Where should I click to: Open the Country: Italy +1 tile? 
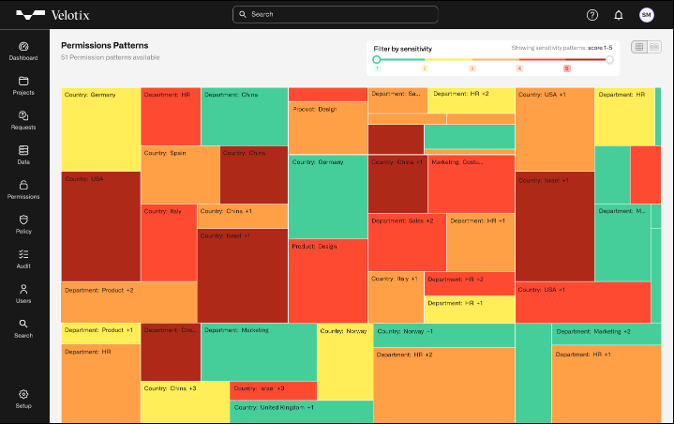point(396,297)
